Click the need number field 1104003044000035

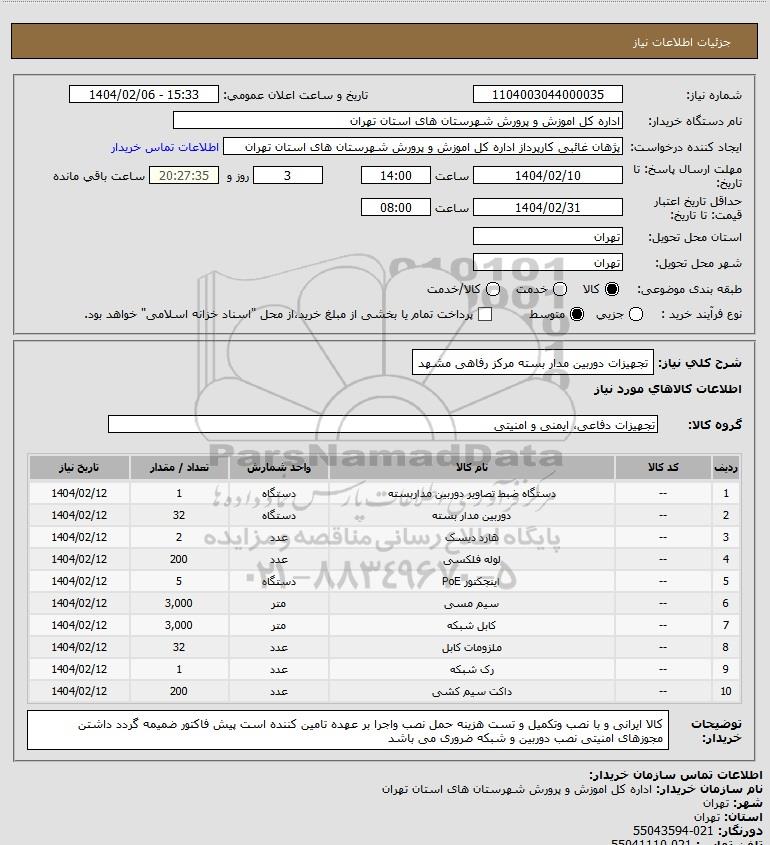click(x=547, y=94)
